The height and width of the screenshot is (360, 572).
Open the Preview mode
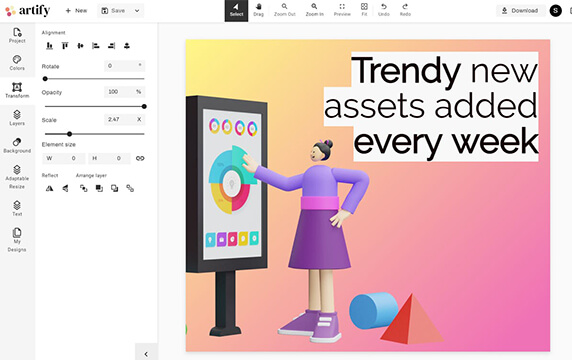pos(342,10)
